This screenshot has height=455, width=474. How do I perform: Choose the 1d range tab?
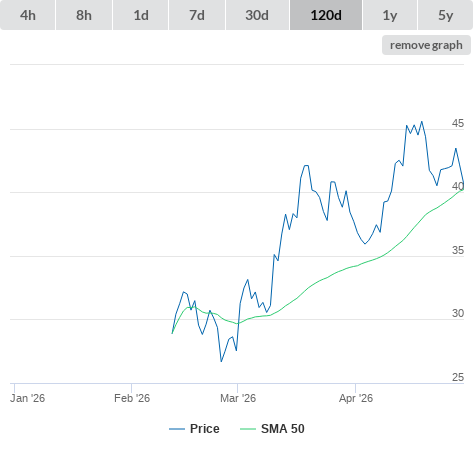point(141,15)
